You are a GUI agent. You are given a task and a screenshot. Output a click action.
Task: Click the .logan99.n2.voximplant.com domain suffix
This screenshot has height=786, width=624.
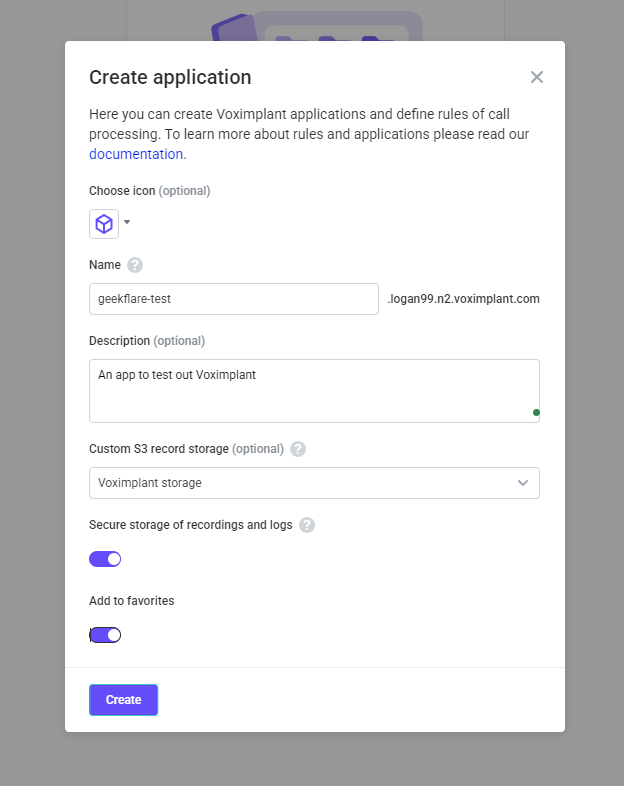click(x=464, y=299)
